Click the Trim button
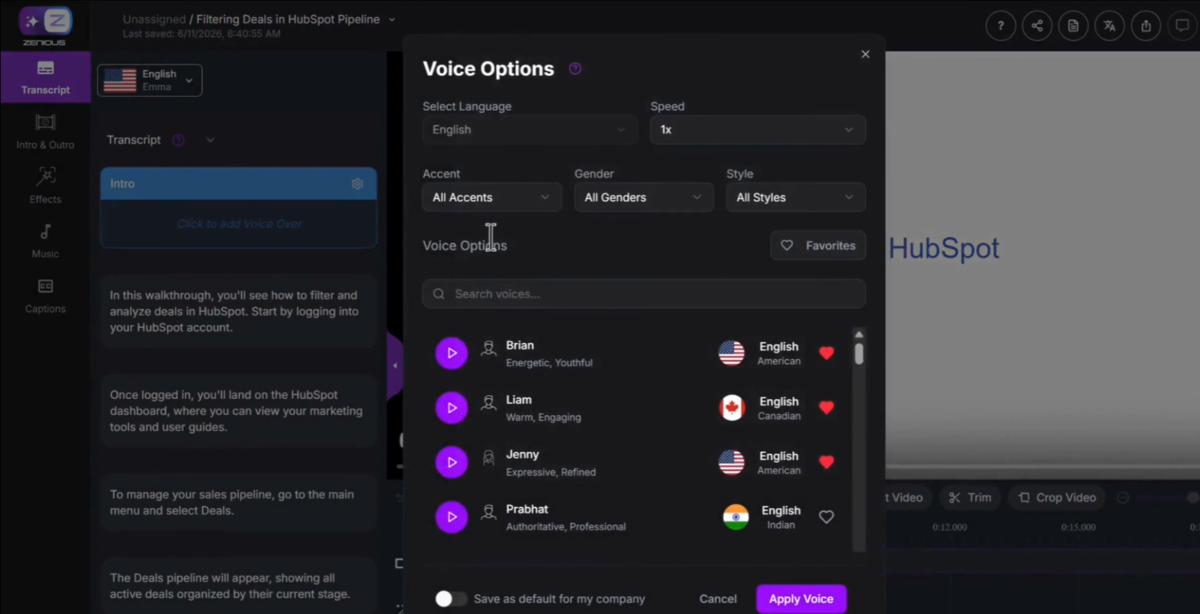Screen dimensions: 1200x614 pos(970,497)
